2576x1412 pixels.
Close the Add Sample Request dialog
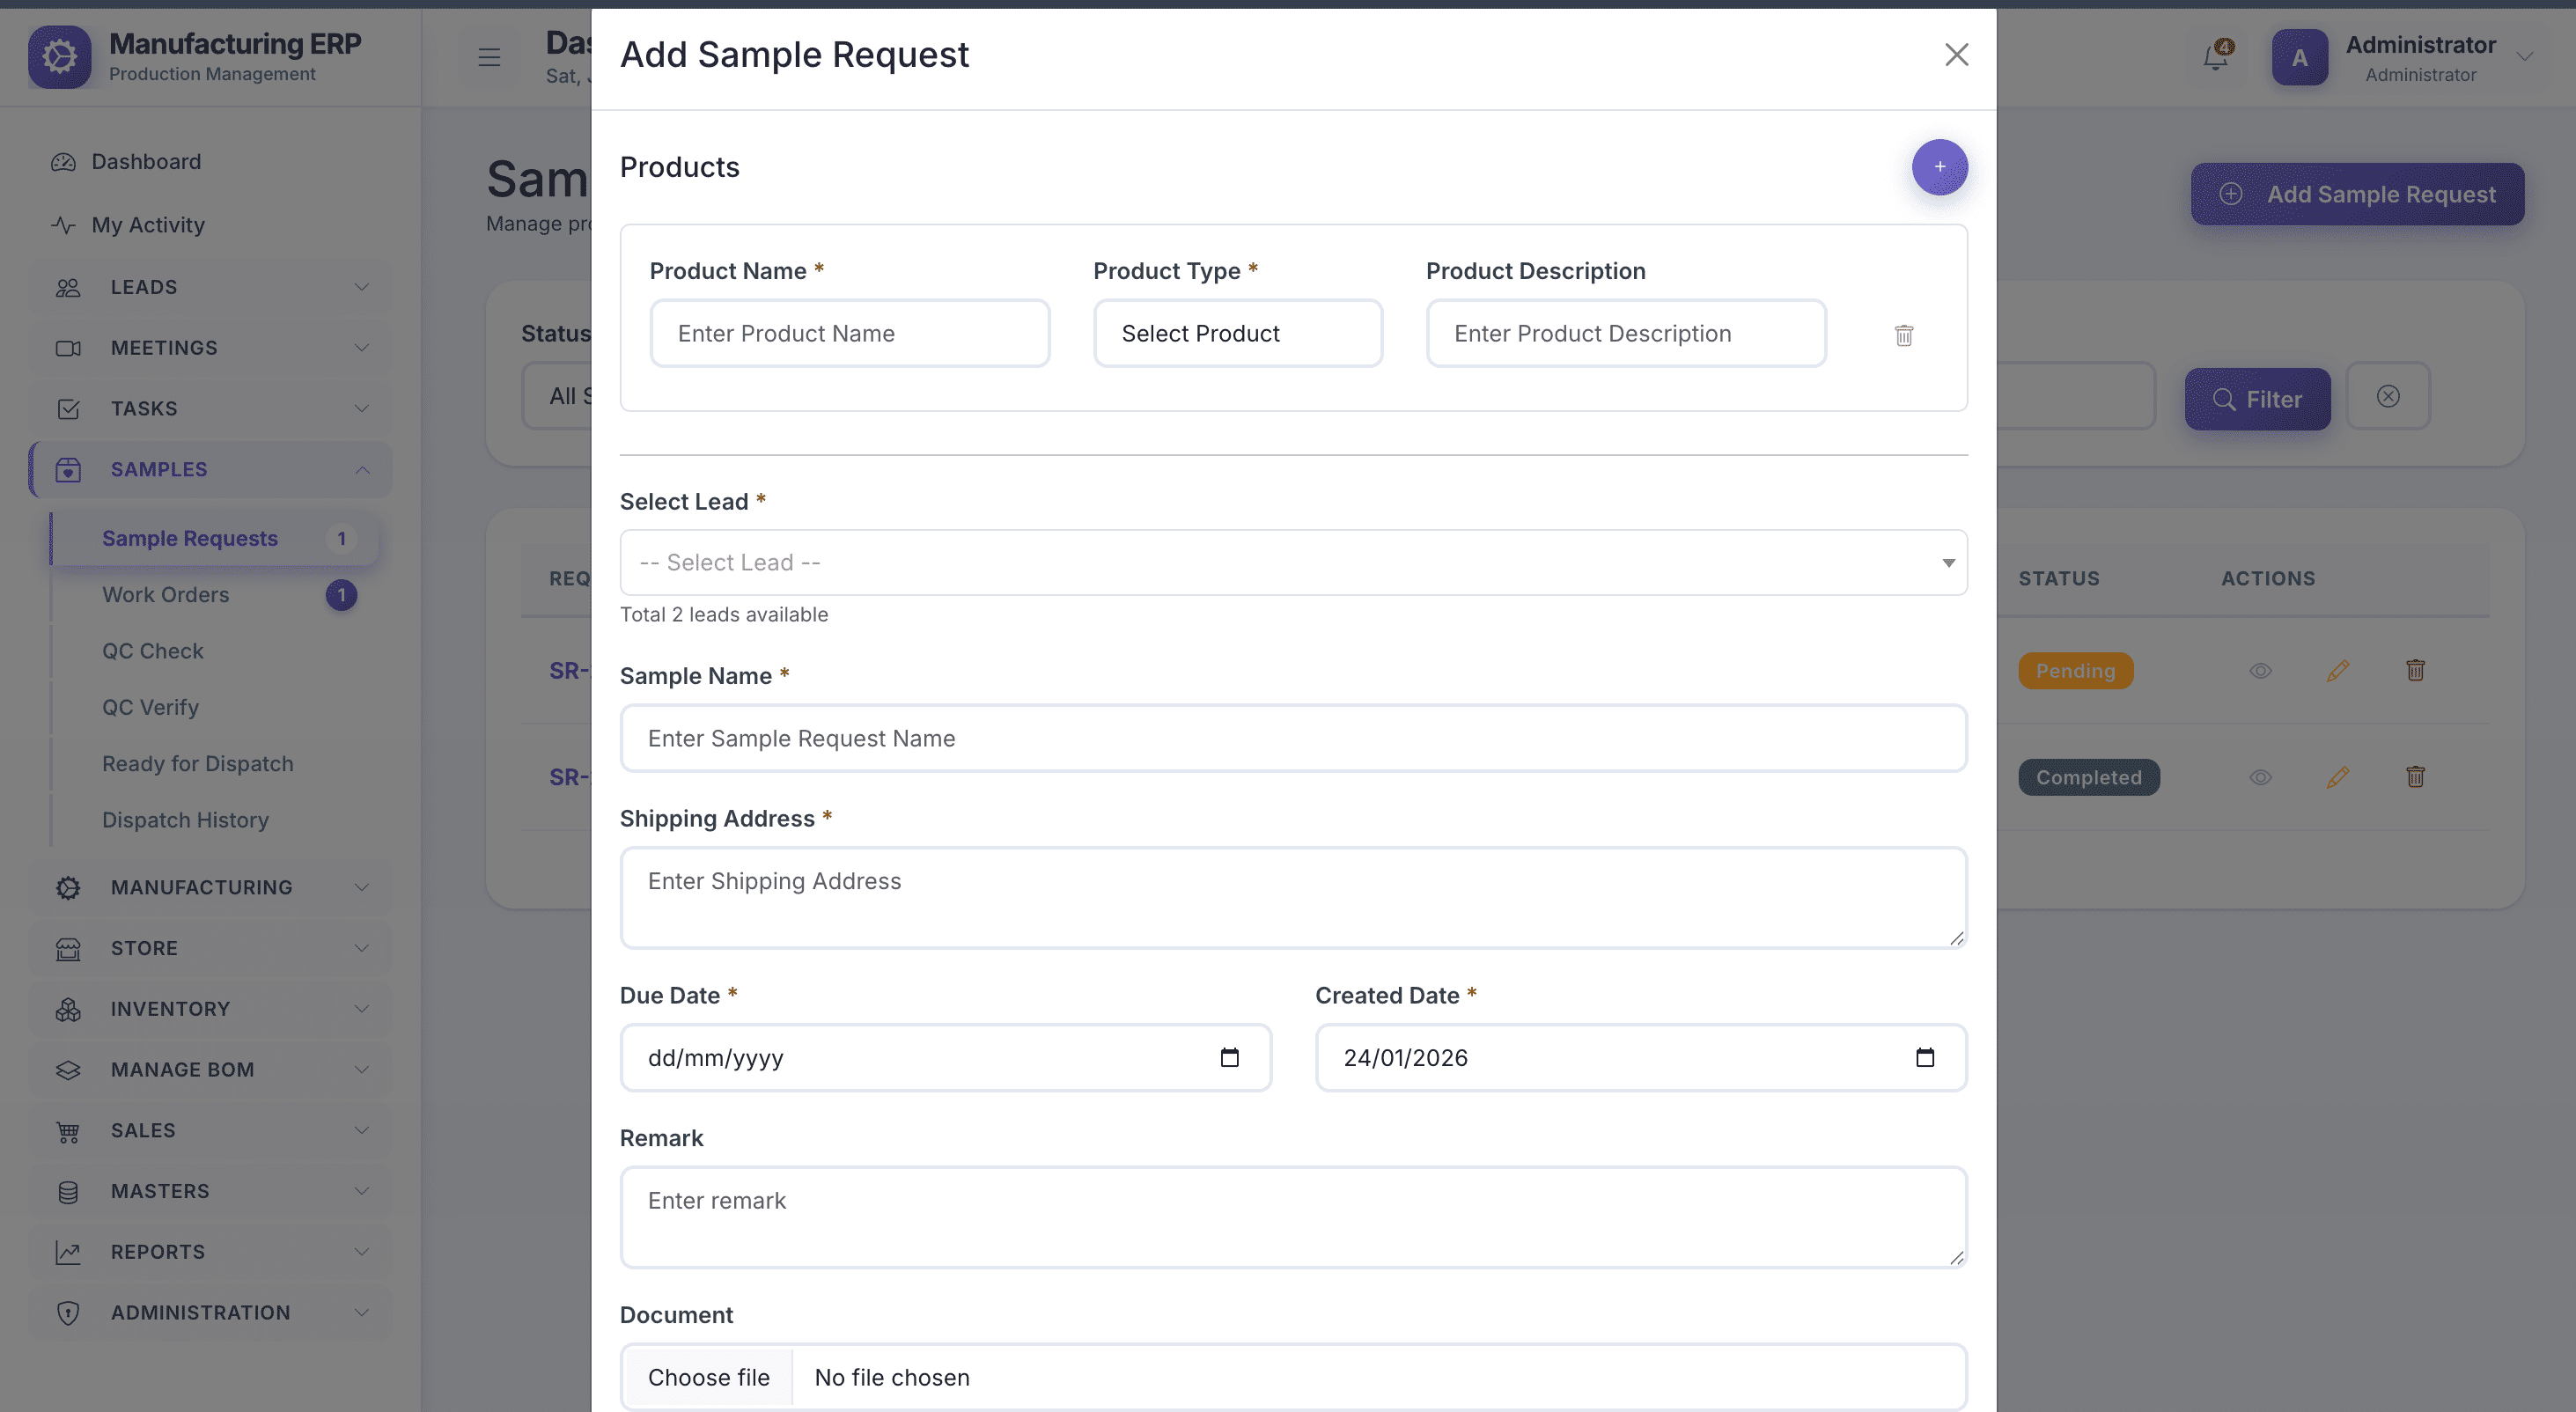(1956, 55)
